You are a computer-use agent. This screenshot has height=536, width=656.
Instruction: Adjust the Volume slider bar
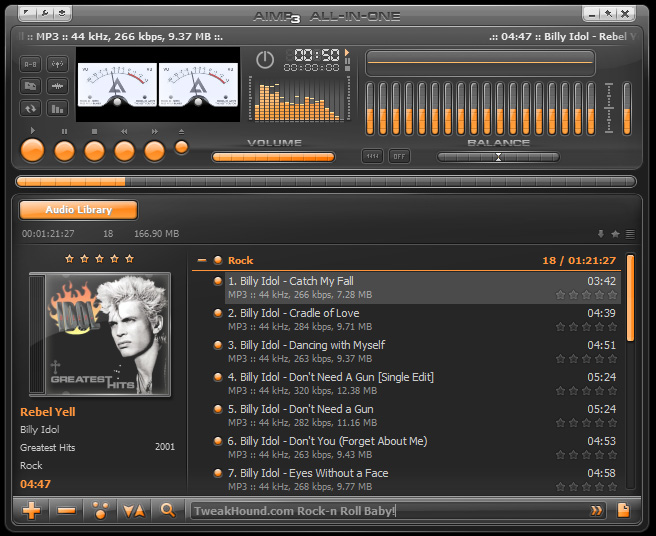click(x=273, y=157)
